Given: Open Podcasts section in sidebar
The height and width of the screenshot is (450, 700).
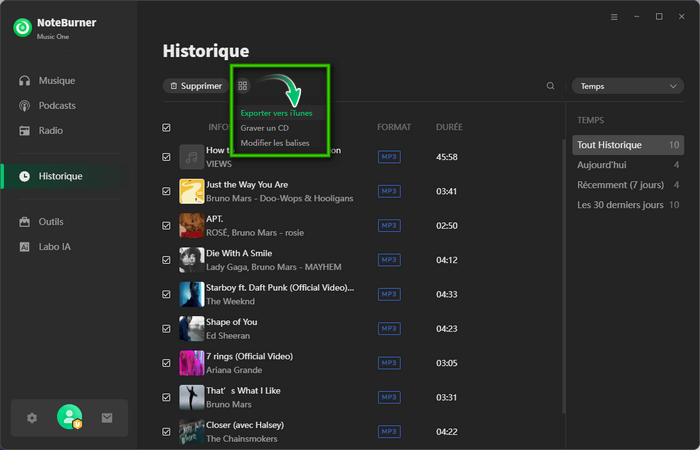Looking at the screenshot, I should pyautogui.click(x=57, y=105).
